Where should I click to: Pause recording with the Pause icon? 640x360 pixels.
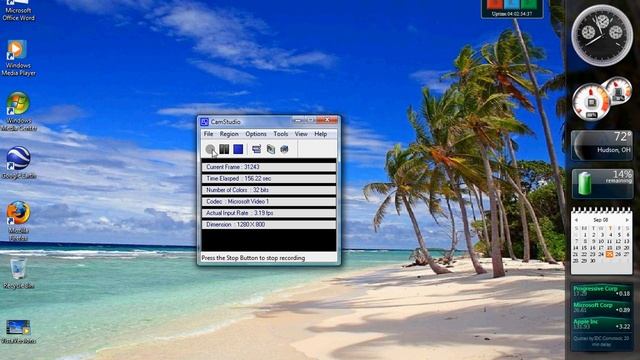(224, 149)
